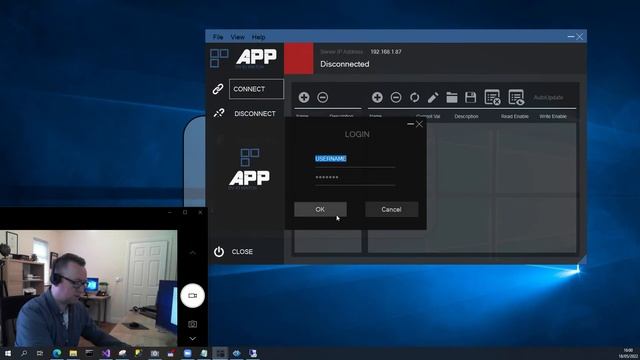640x360 pixels.
Task: Open the Windows Start menu
Action: (x=7, y=353)
